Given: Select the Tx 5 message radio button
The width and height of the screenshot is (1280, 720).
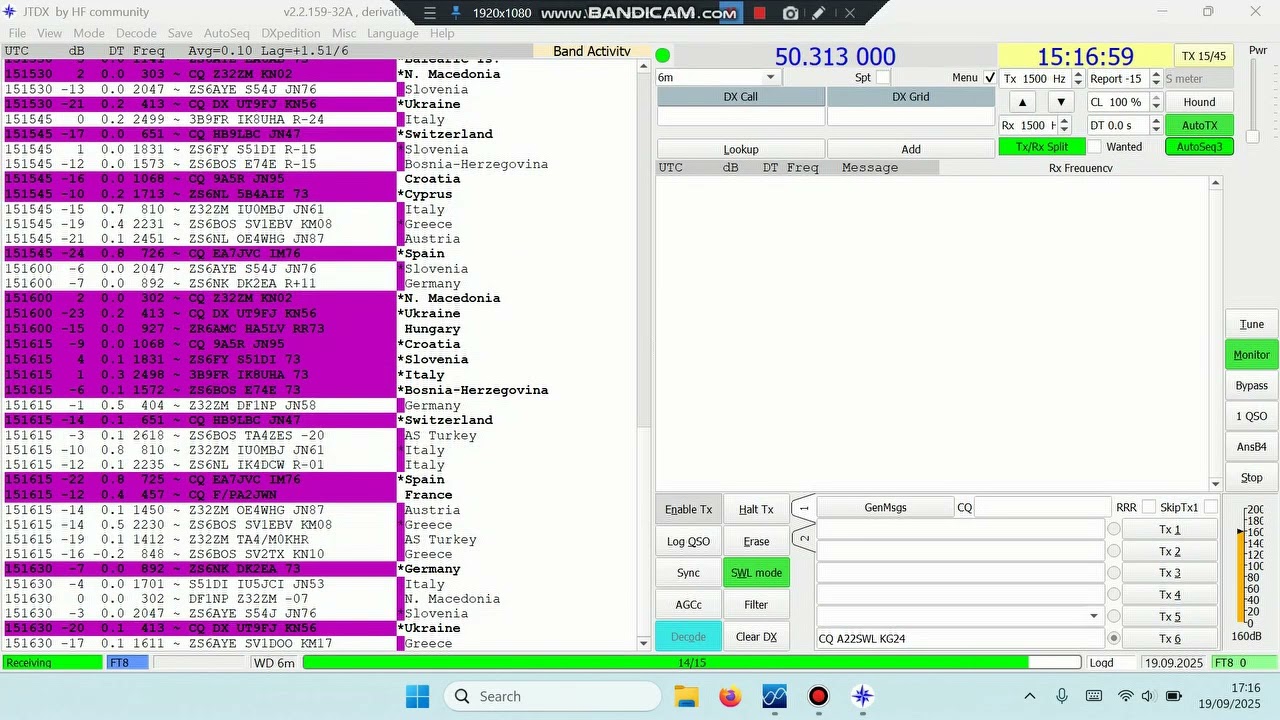Looking at the screenshot, I should pyautogui.click(x=1113, y=616).
